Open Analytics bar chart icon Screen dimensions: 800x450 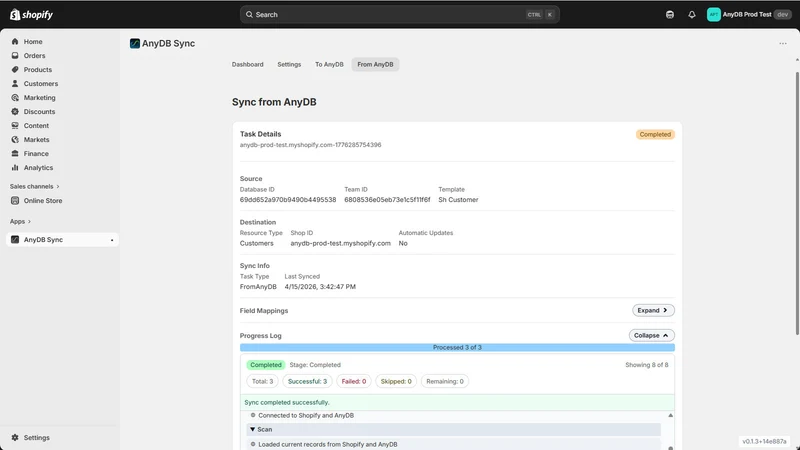(x=15, y=167)
